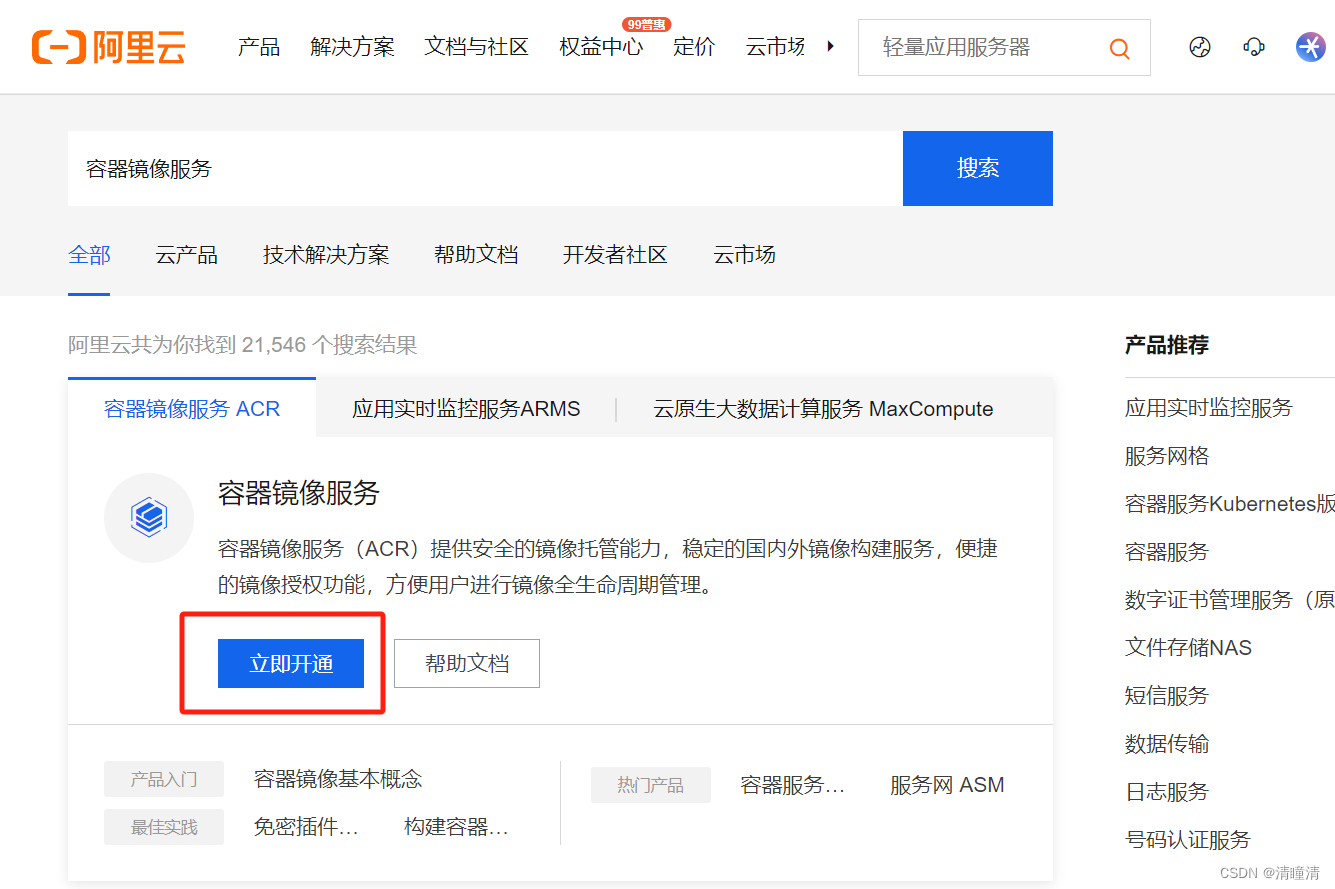Click the 最佳实践 label
1335x889 pixels.
(164, 827)
